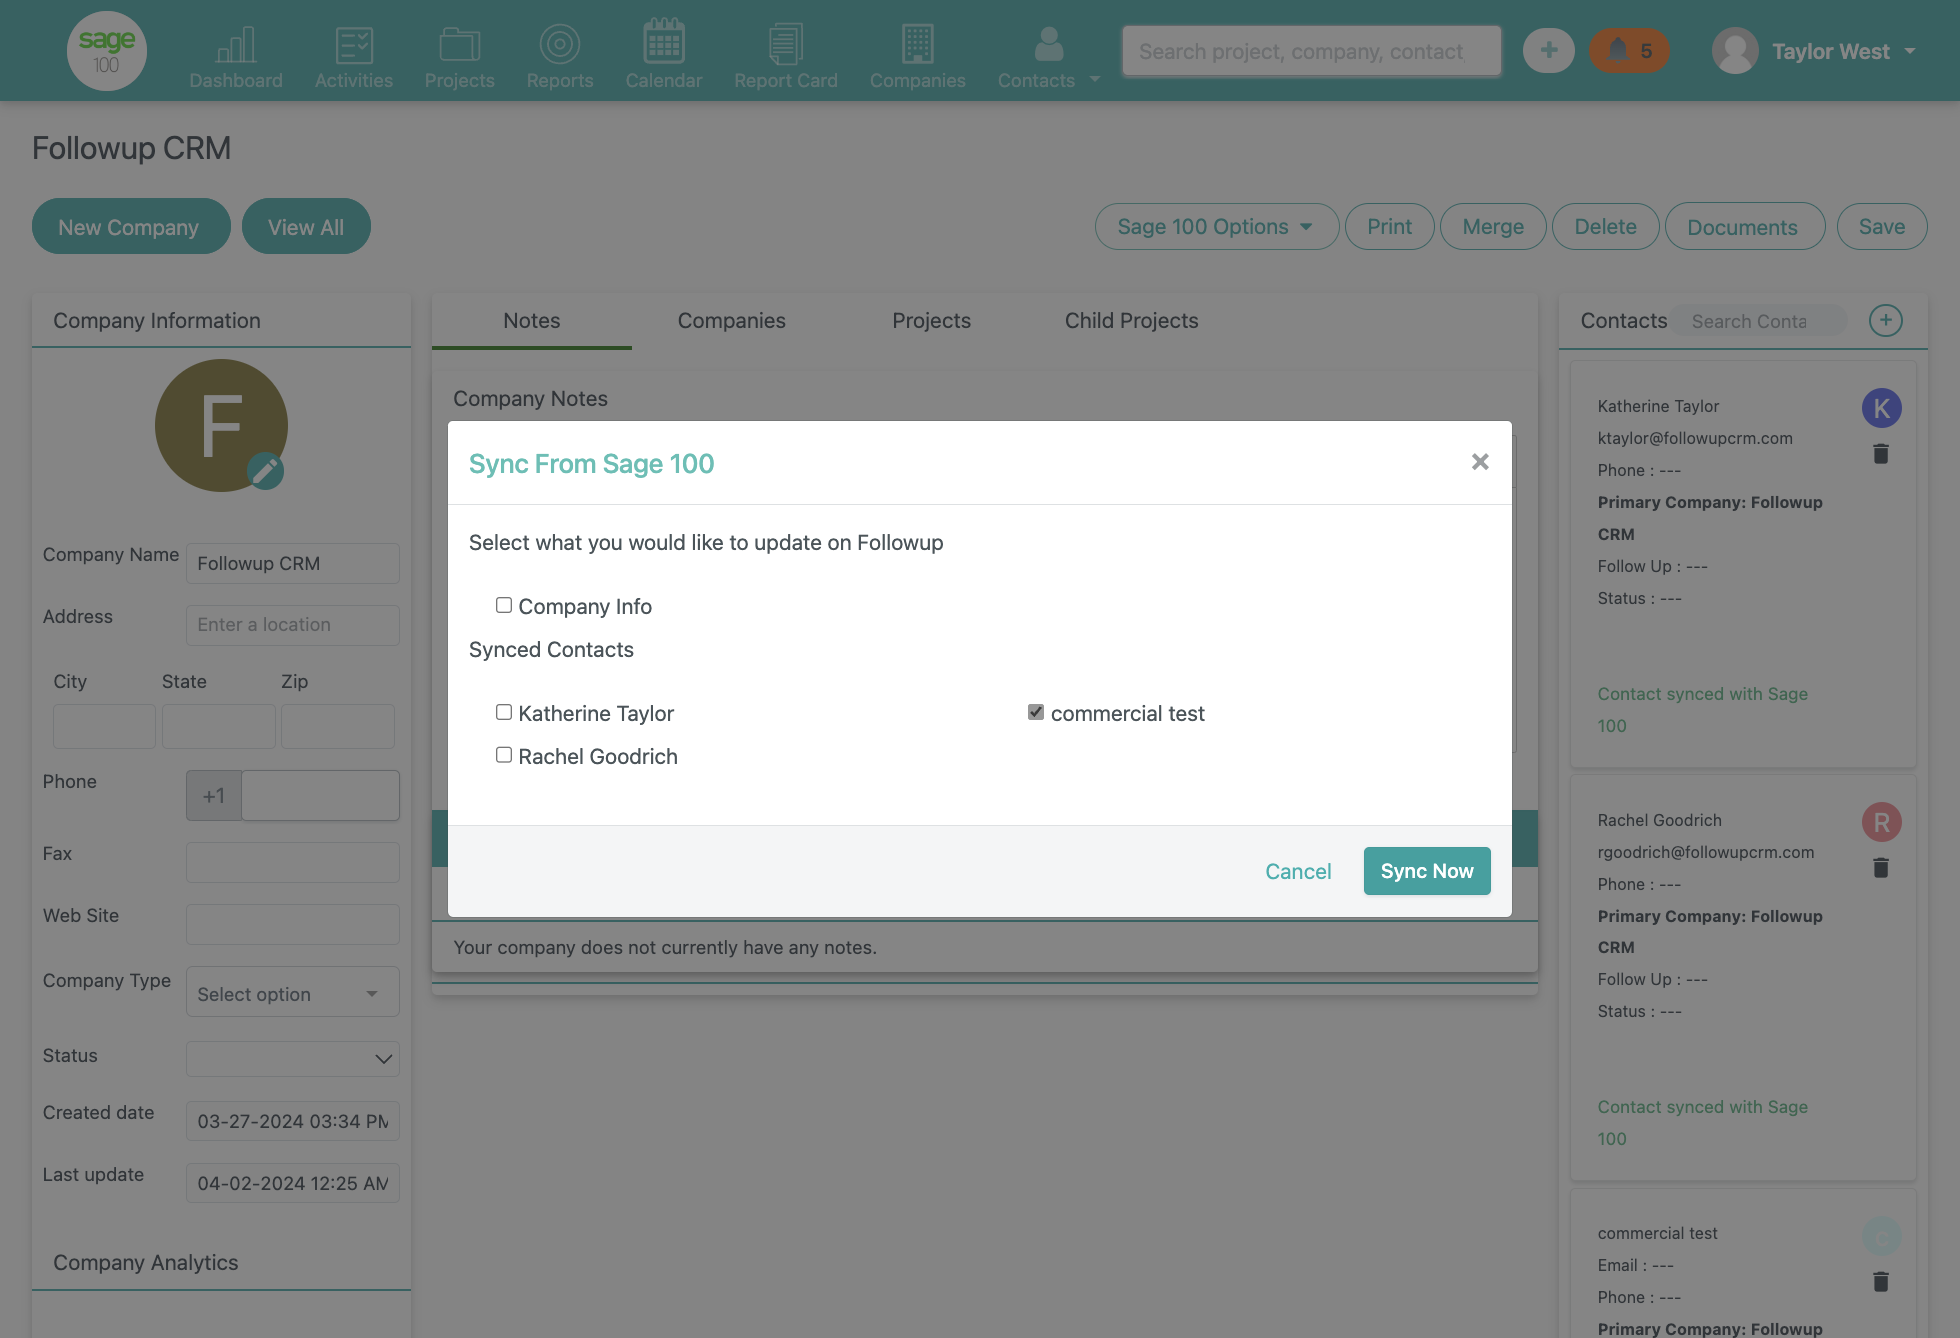Click the Sync Now button
Viewport: 1960px width, 1338px height.
click(x=1427, y=871)
